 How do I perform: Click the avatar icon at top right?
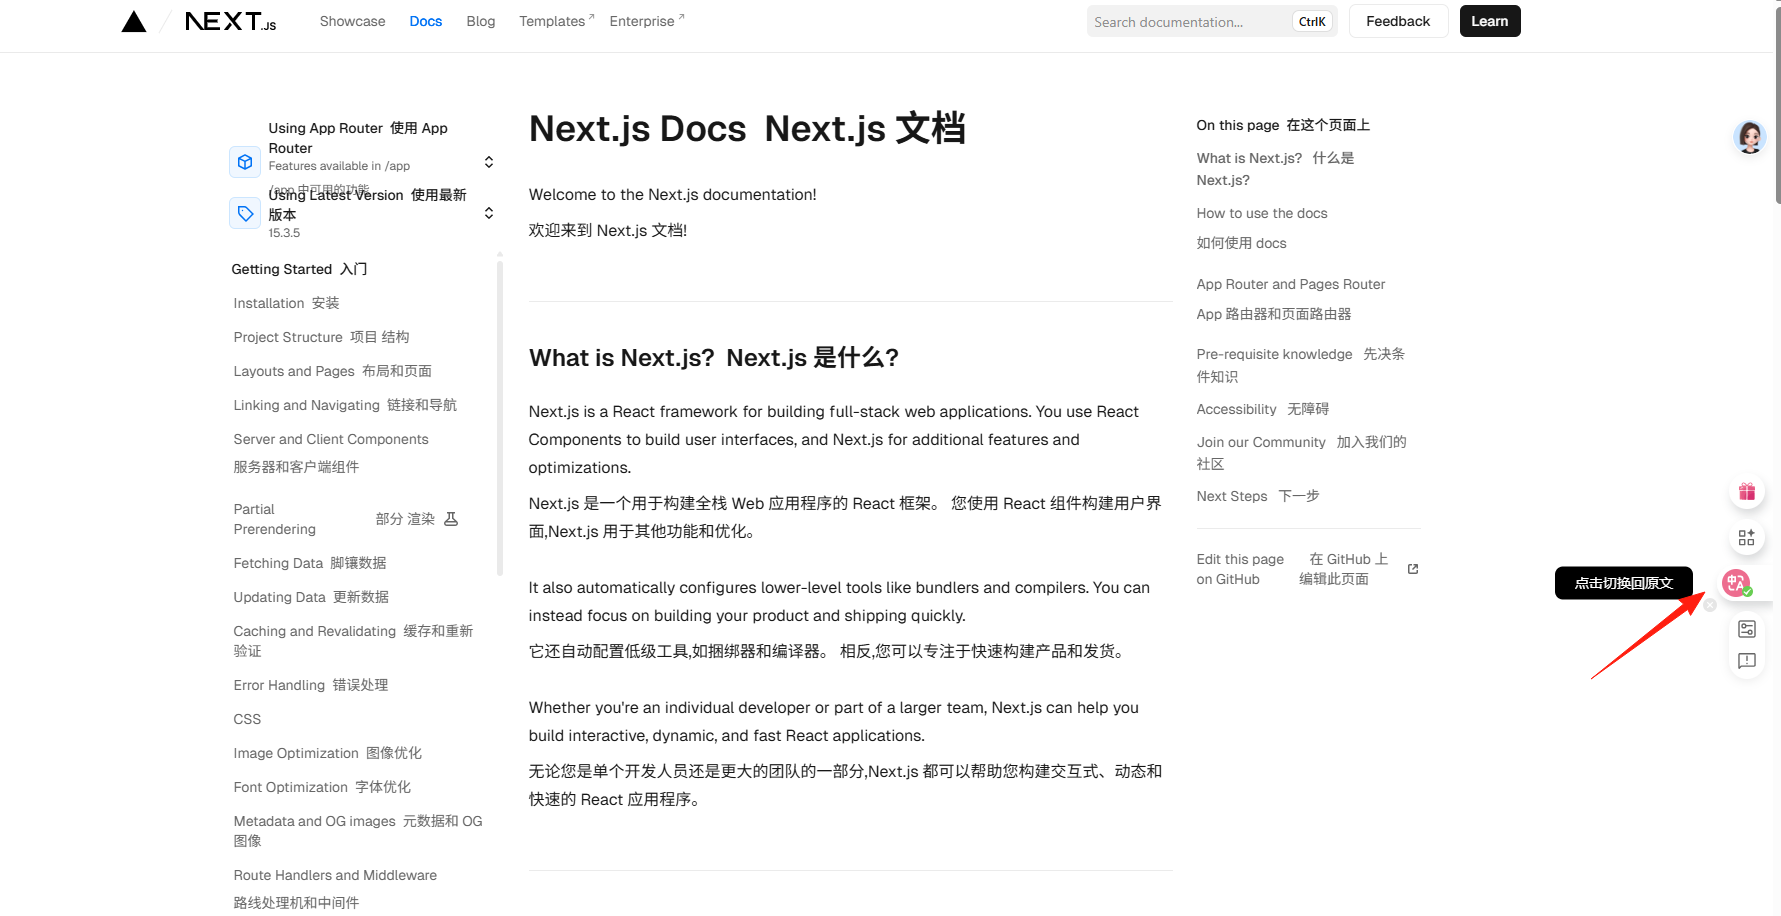point(1750,137)
